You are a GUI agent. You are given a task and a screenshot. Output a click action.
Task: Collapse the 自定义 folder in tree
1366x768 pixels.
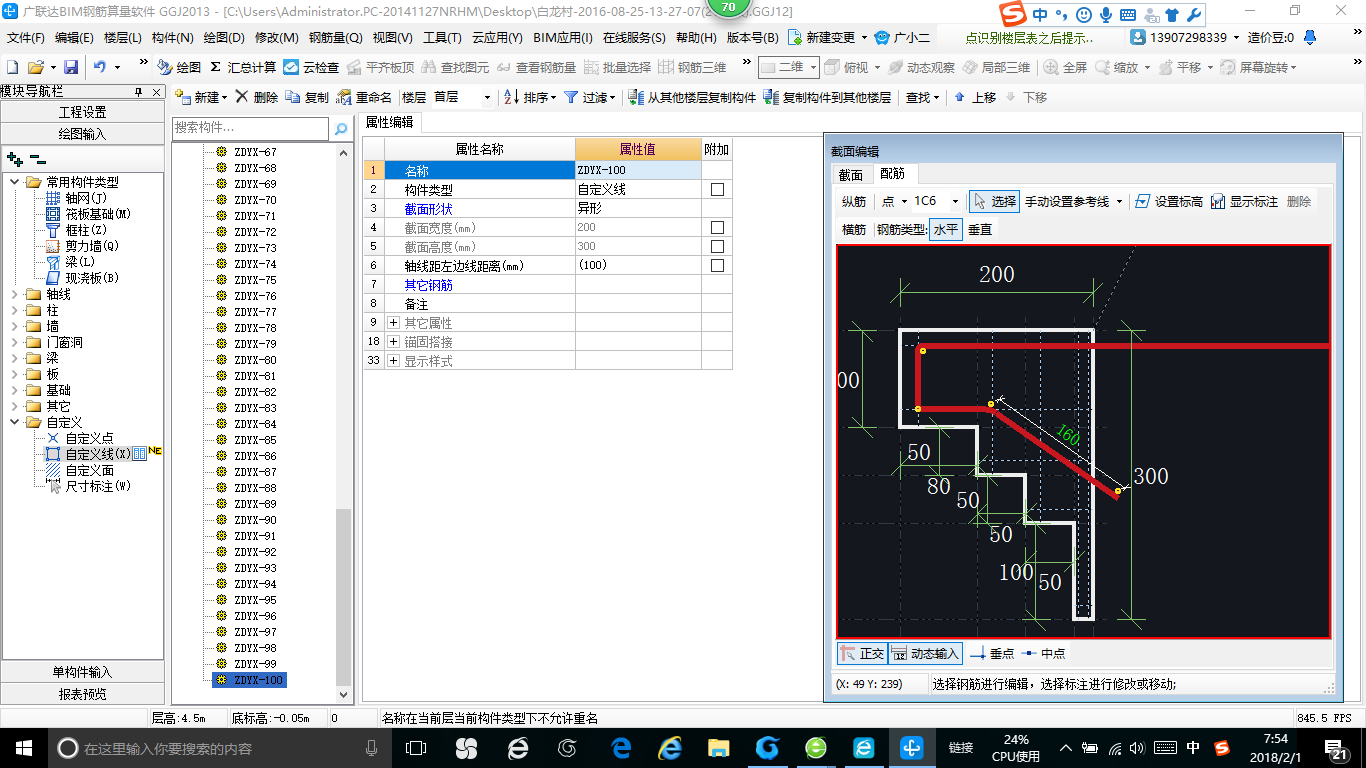(x=15, y=422)
